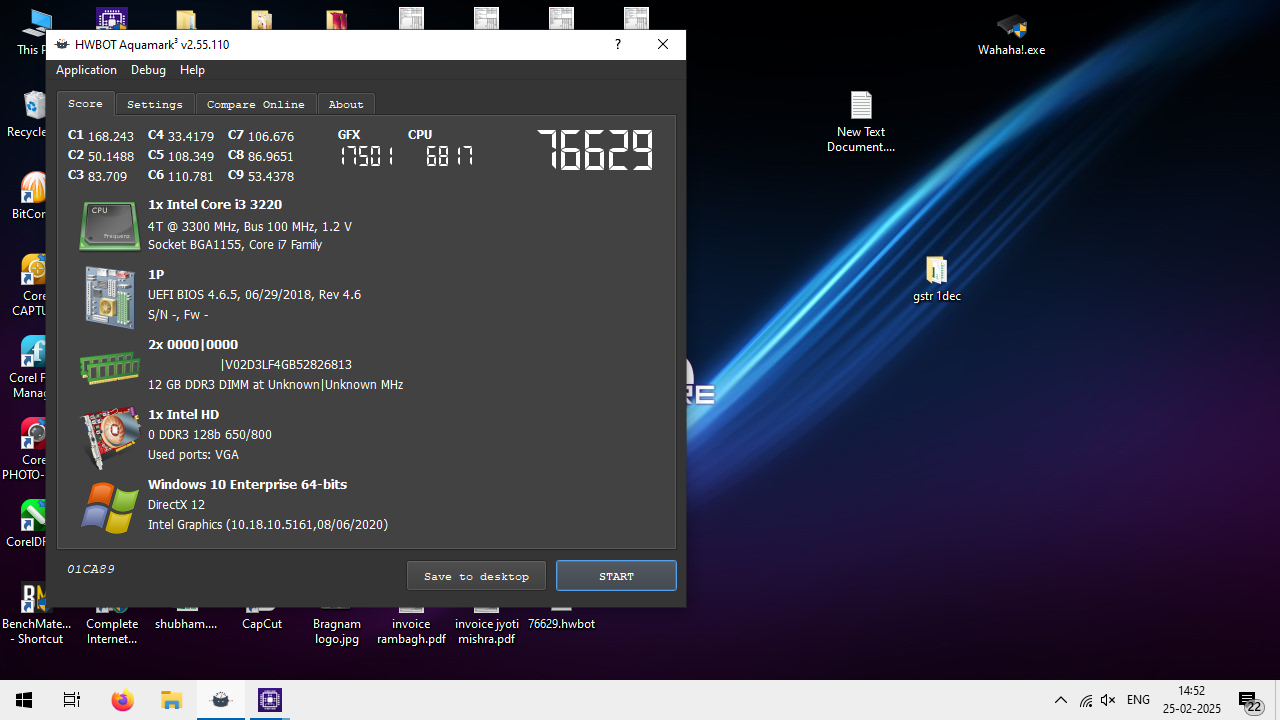The image size is (1280, 720).
Task: Click the START benchmark button
Action: pyautogui.click(x=616, y=576)
